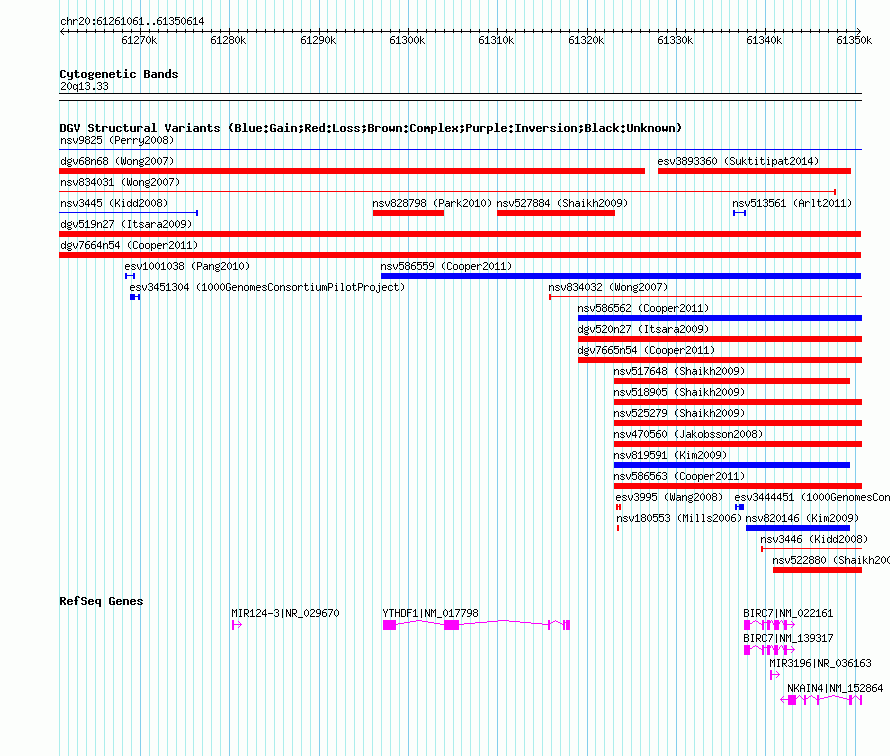890x756 pixels.
Task: Select the nsv518905 (Shaikh2009) red bar
Action: point(738,402)
